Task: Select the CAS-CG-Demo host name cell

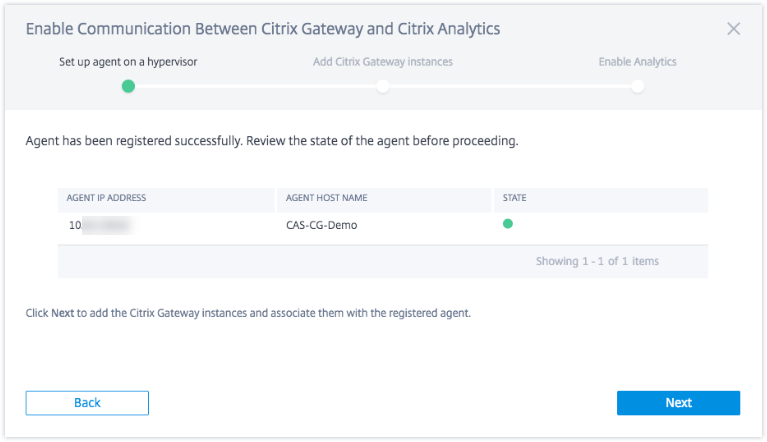Action: [321, 225]
